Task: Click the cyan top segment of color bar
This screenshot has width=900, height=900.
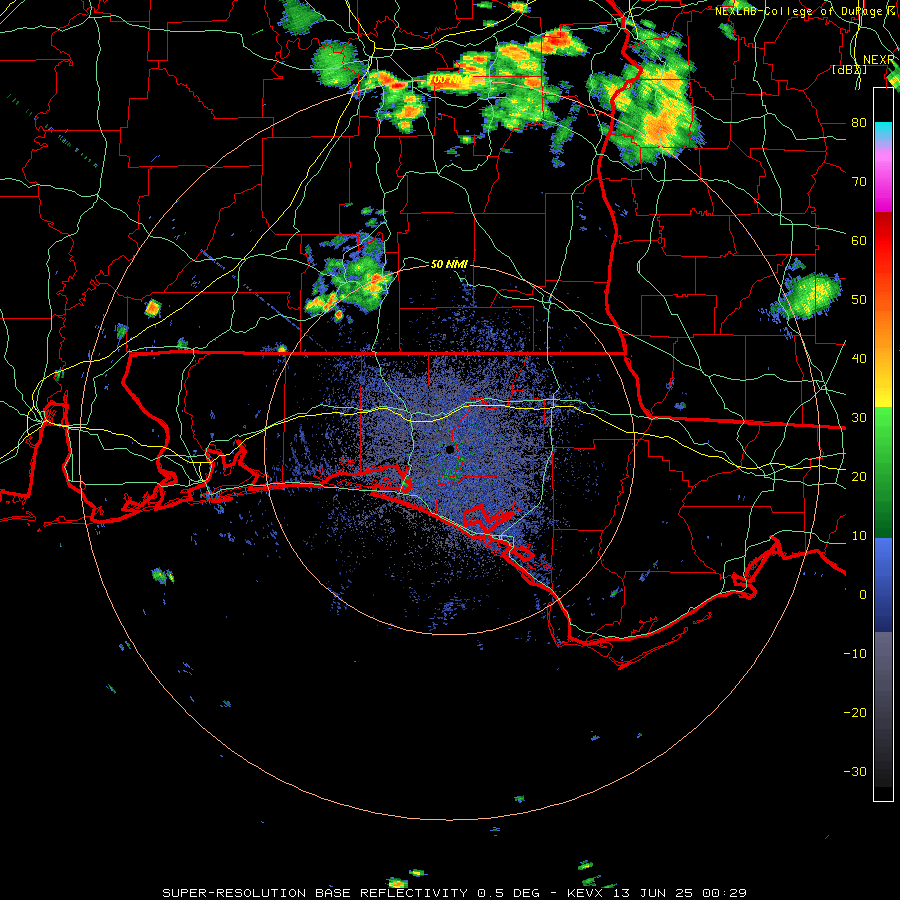Action: click(x=883, y=131)
